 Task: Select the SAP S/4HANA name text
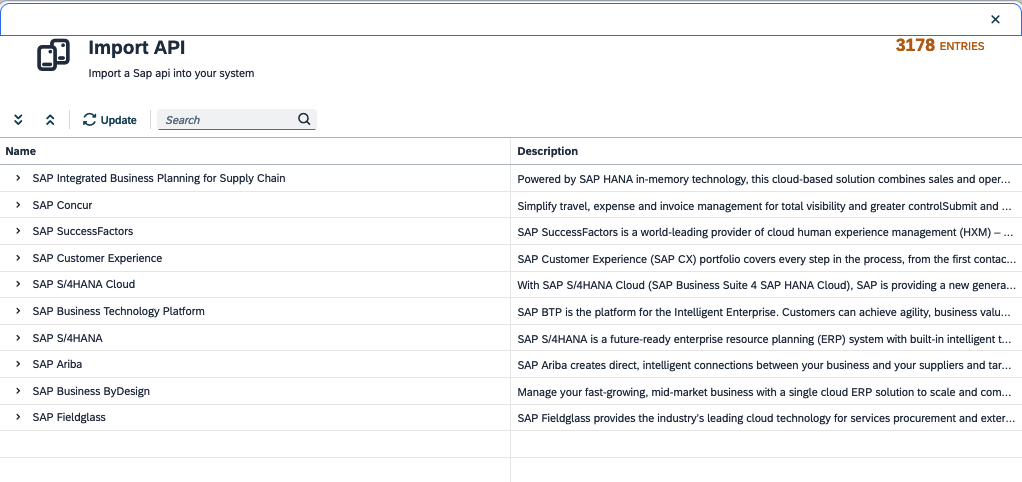coord(68,338)
